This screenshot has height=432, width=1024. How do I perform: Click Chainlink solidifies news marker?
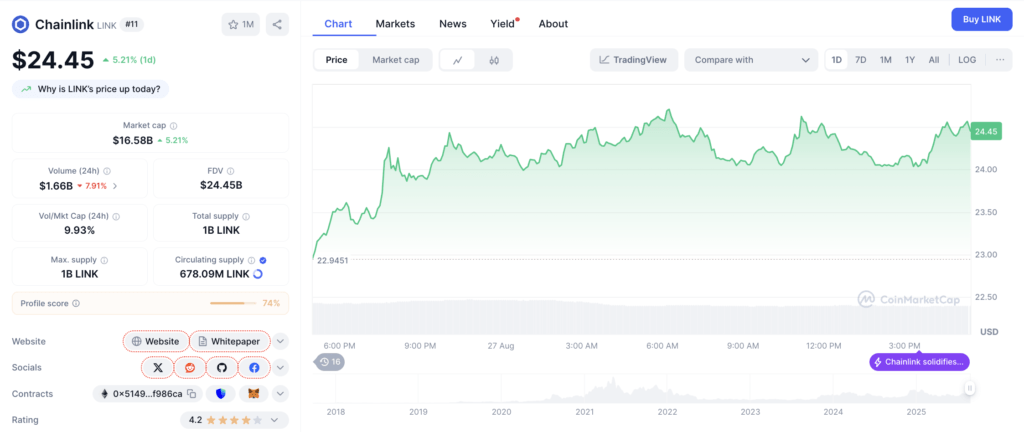pyautogui.click(x=919, y=362)
